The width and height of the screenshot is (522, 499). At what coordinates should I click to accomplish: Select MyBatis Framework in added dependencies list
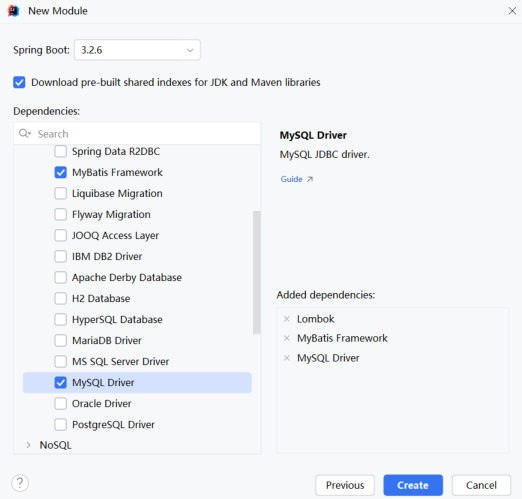coord(342,338)
